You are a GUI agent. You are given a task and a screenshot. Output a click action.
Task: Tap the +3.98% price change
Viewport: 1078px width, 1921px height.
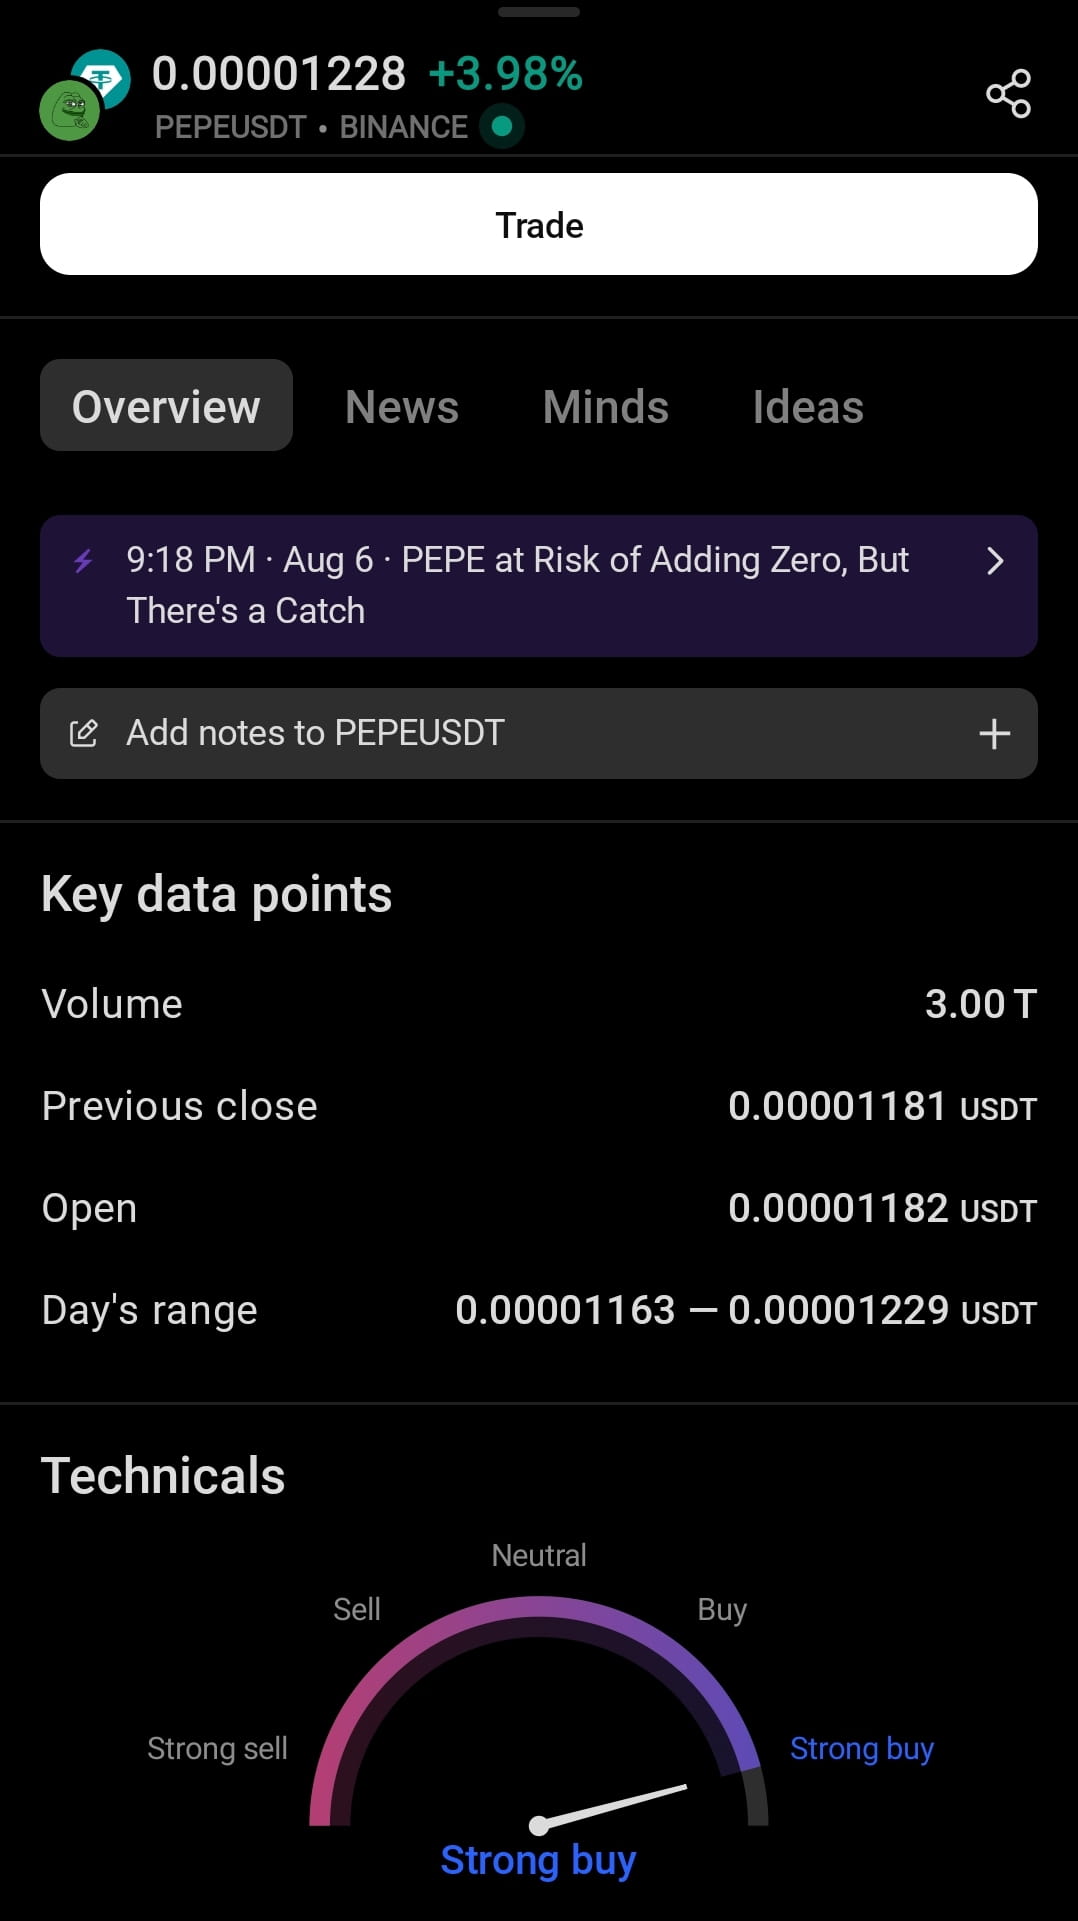click(506, 74)
